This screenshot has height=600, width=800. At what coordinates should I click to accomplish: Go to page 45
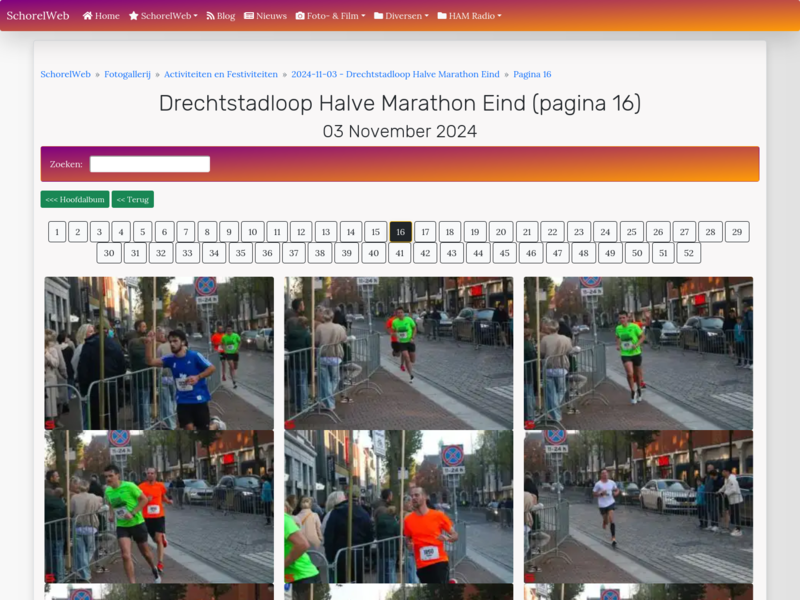(x=505, y=253)
